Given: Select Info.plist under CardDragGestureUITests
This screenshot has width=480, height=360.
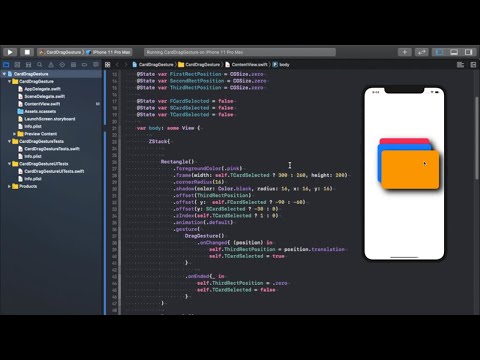Looking at the screenshot, I should [33, 179].
